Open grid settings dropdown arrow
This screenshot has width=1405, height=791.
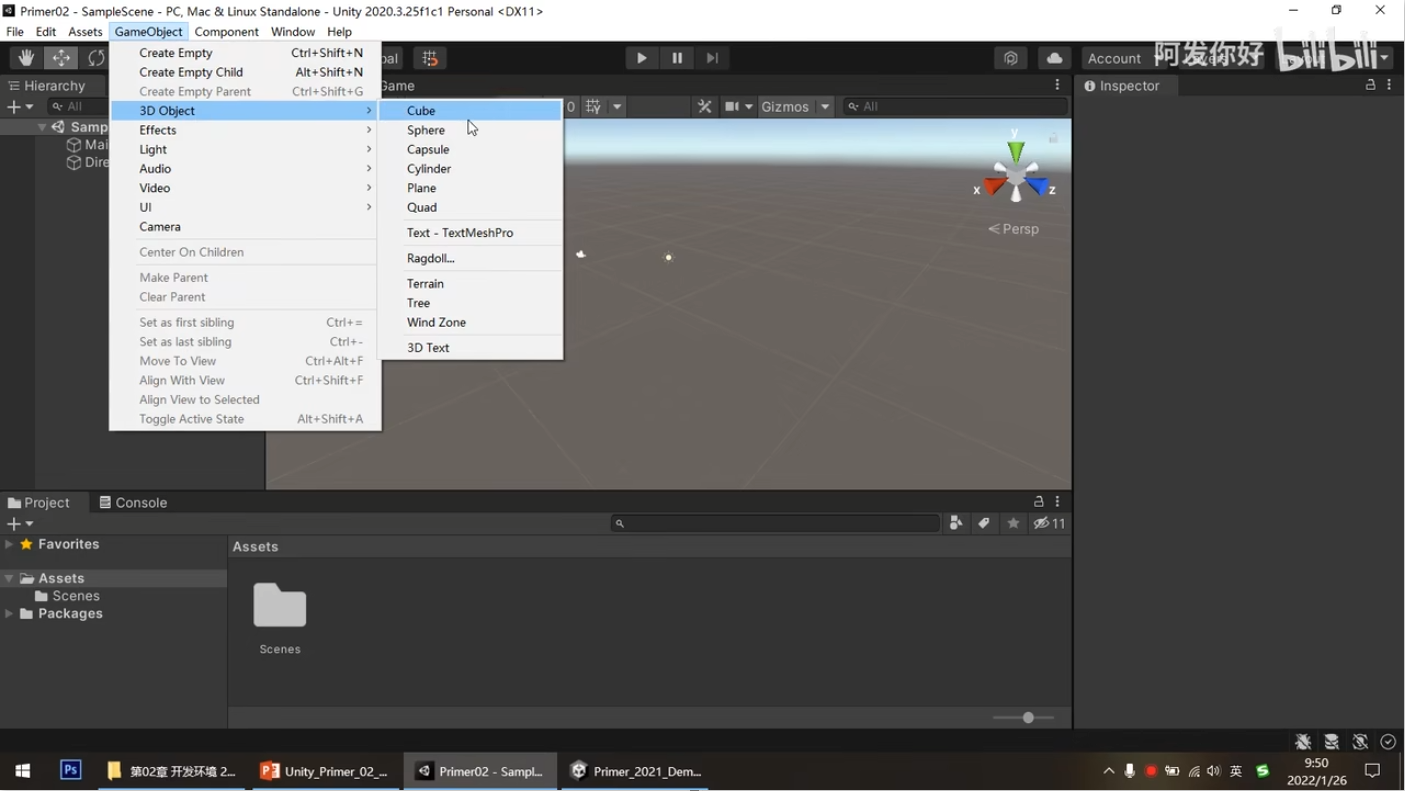(617, 106)
